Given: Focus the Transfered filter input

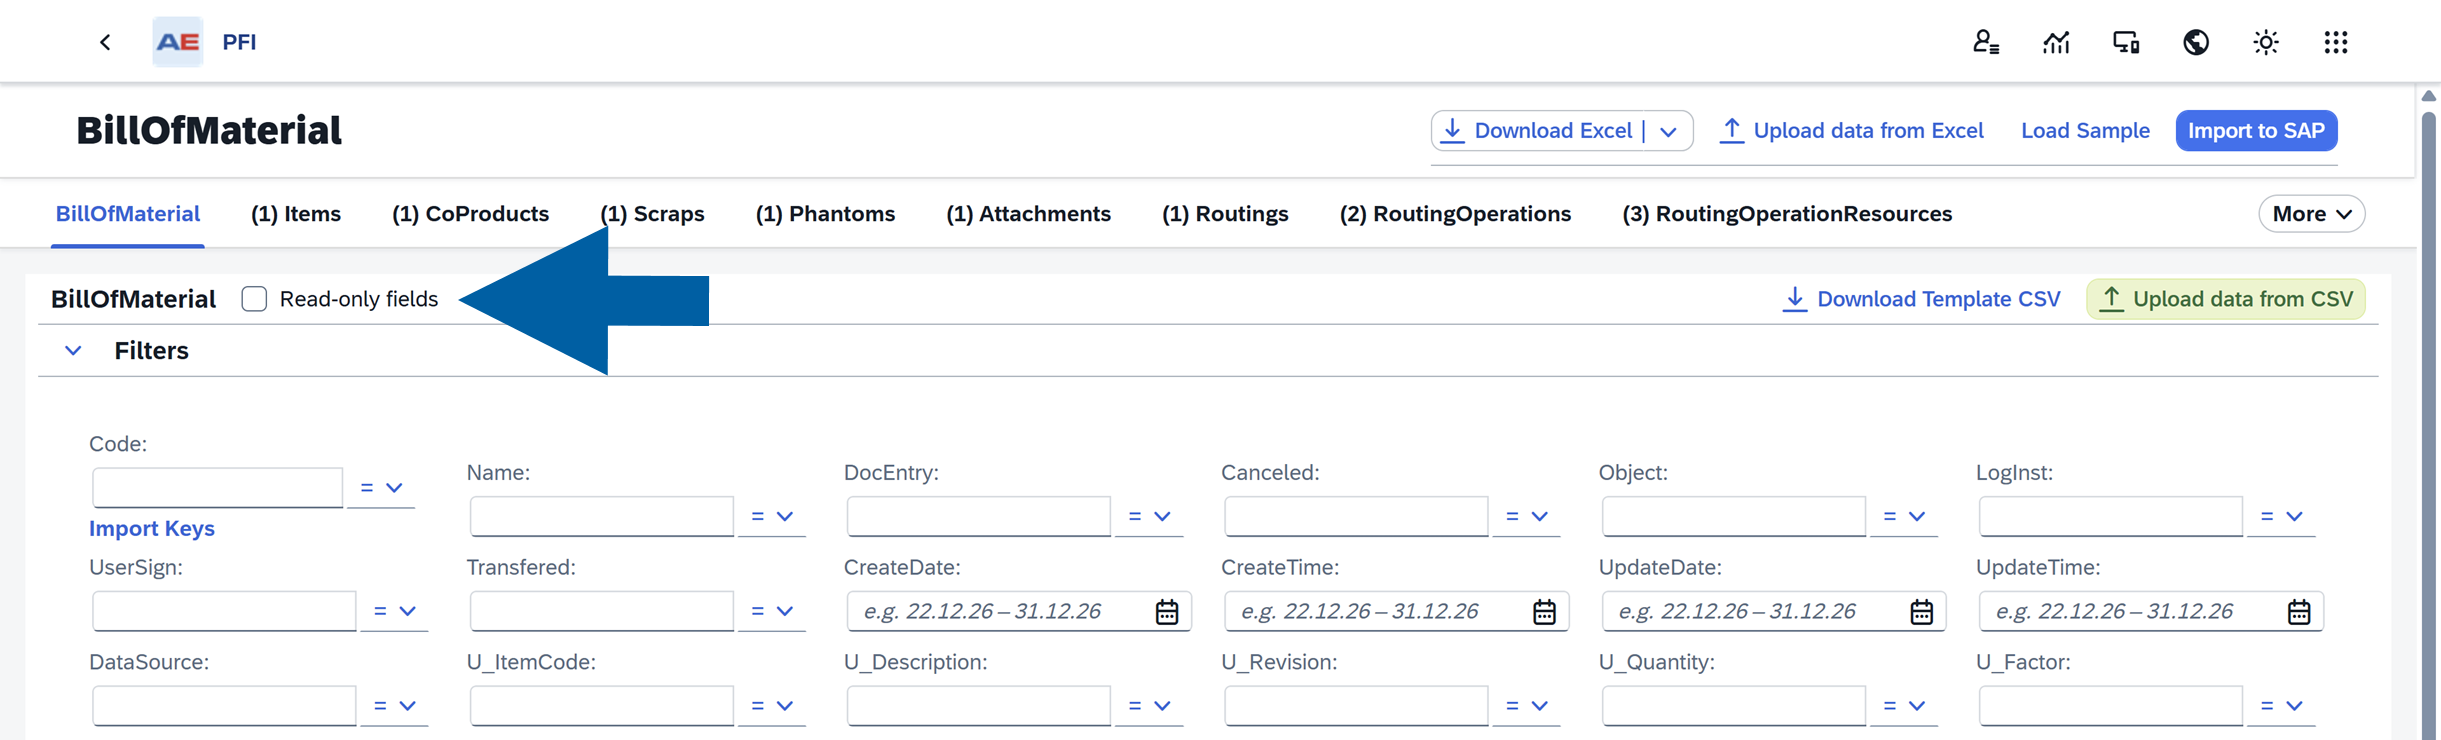Looking at the screenshot, I should coord(601,611).
